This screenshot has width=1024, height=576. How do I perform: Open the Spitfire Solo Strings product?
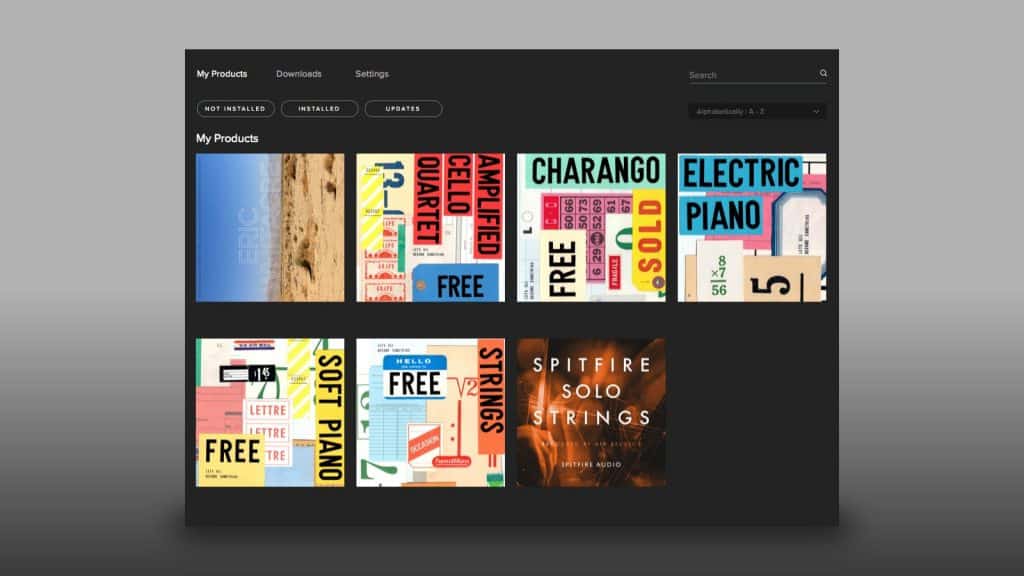tap(589, 411)
